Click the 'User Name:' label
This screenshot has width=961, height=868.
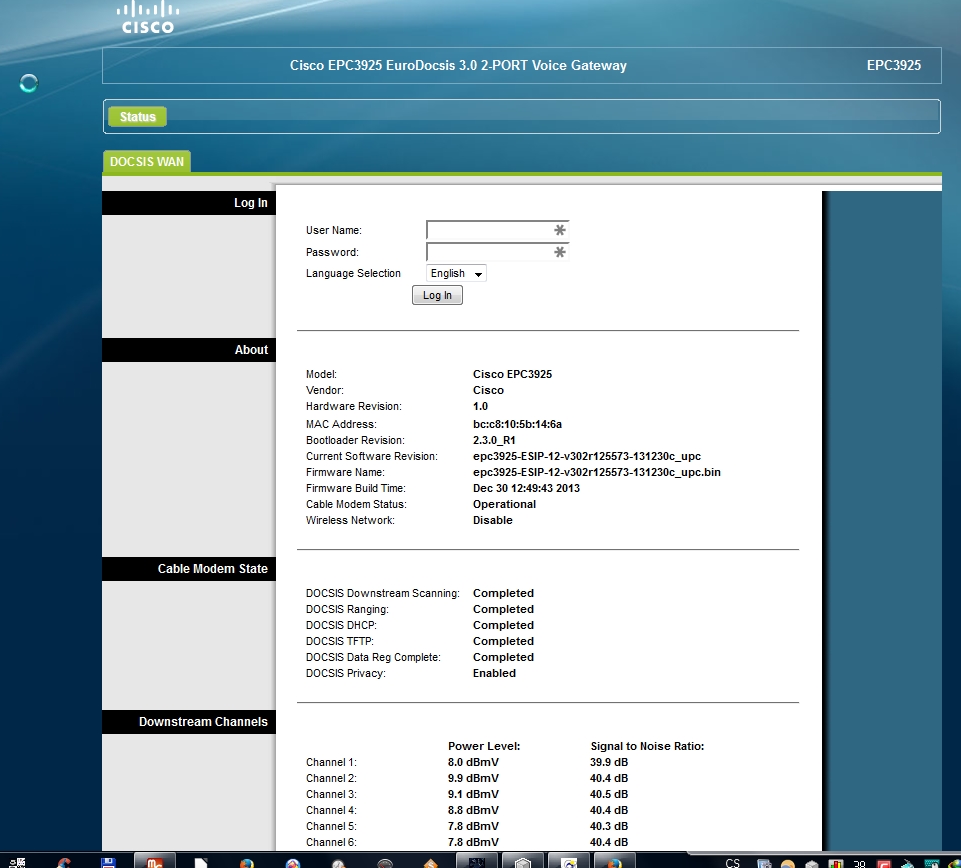[334, 230]
